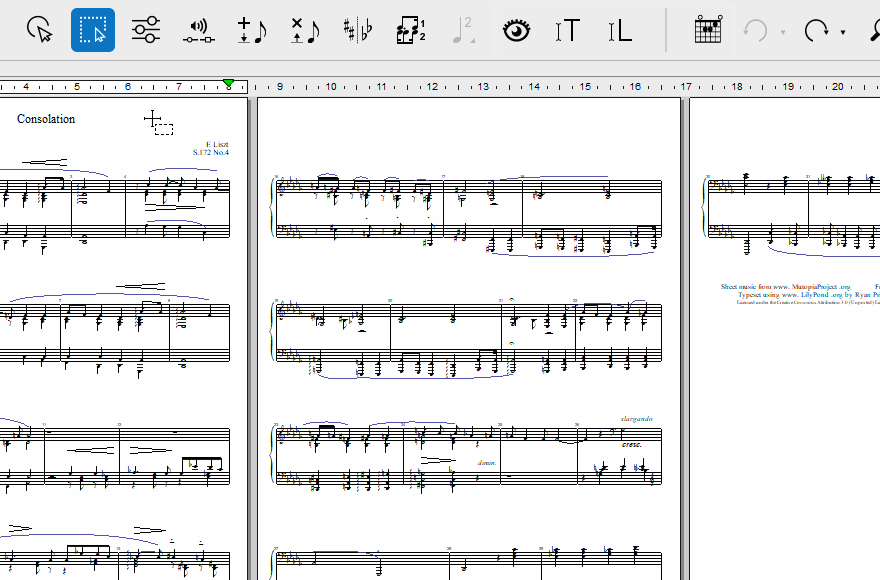Select the freehand lasso selection tool

tap(40, 30)
